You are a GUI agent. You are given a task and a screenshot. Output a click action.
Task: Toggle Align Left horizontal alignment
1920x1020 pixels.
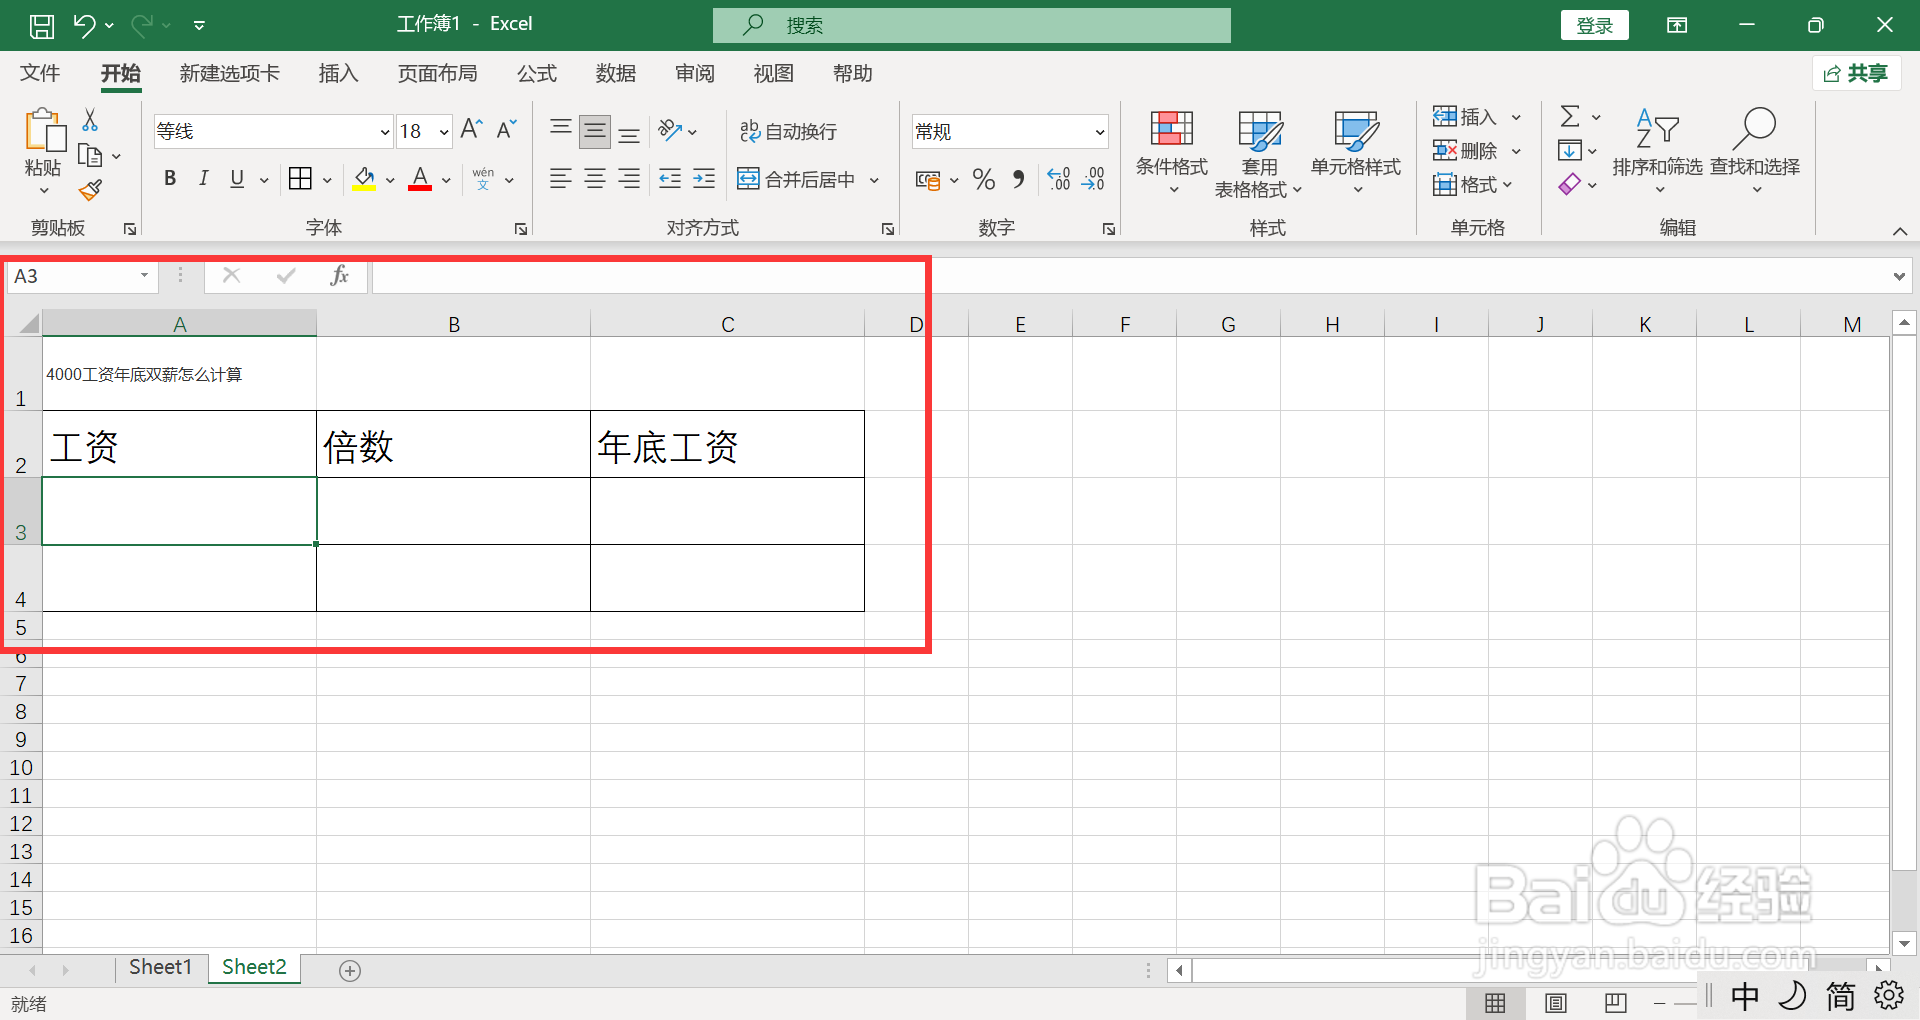561,179
